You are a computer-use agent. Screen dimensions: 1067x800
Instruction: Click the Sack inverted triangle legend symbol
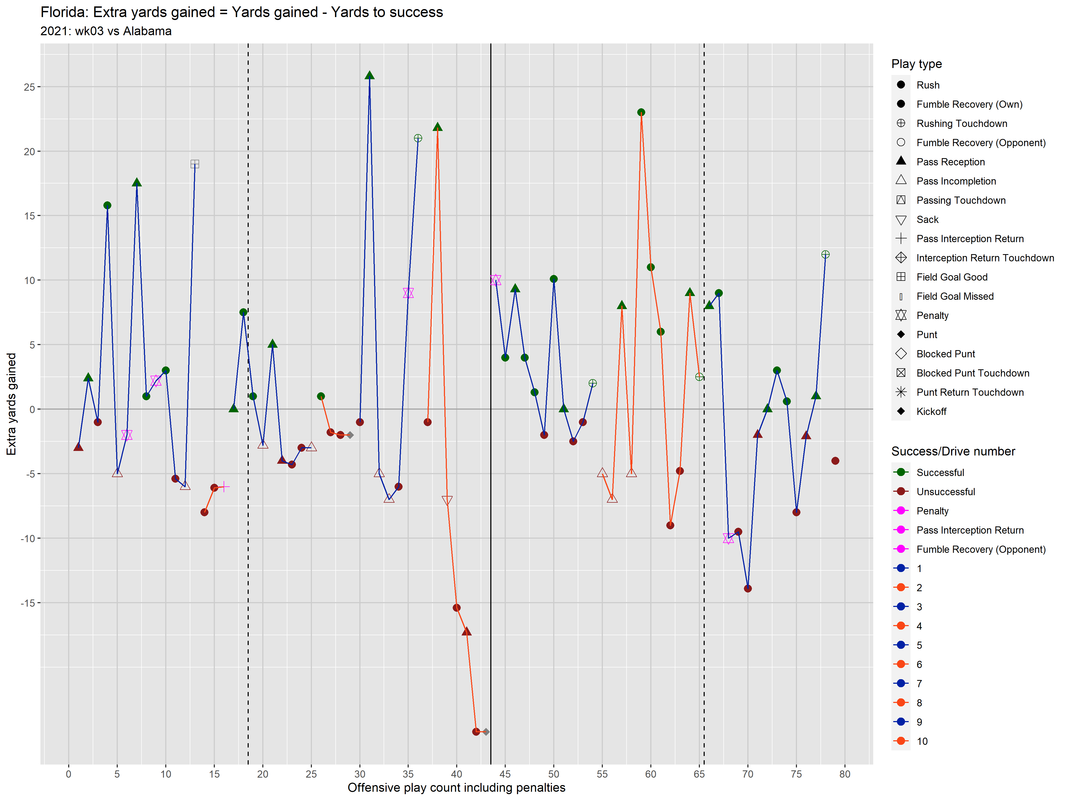(900, 220)
